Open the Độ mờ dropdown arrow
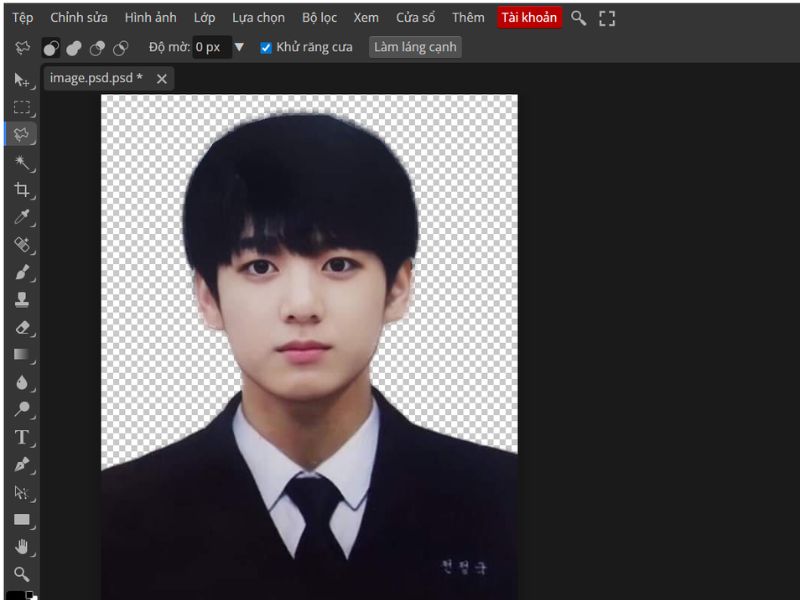800x600 pixels. click(x=239, y=47)
